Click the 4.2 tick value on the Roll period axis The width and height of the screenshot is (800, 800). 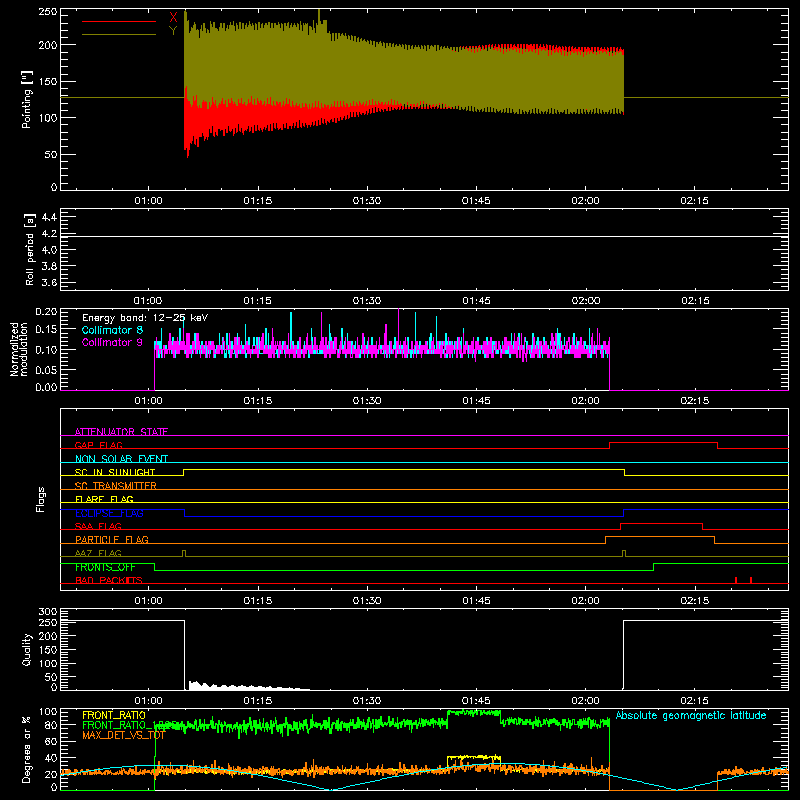[49, 234]
